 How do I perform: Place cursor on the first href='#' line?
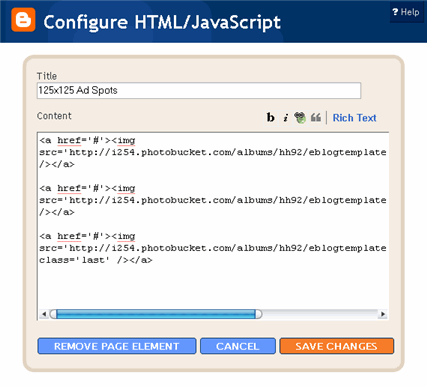tap(87, 140)
